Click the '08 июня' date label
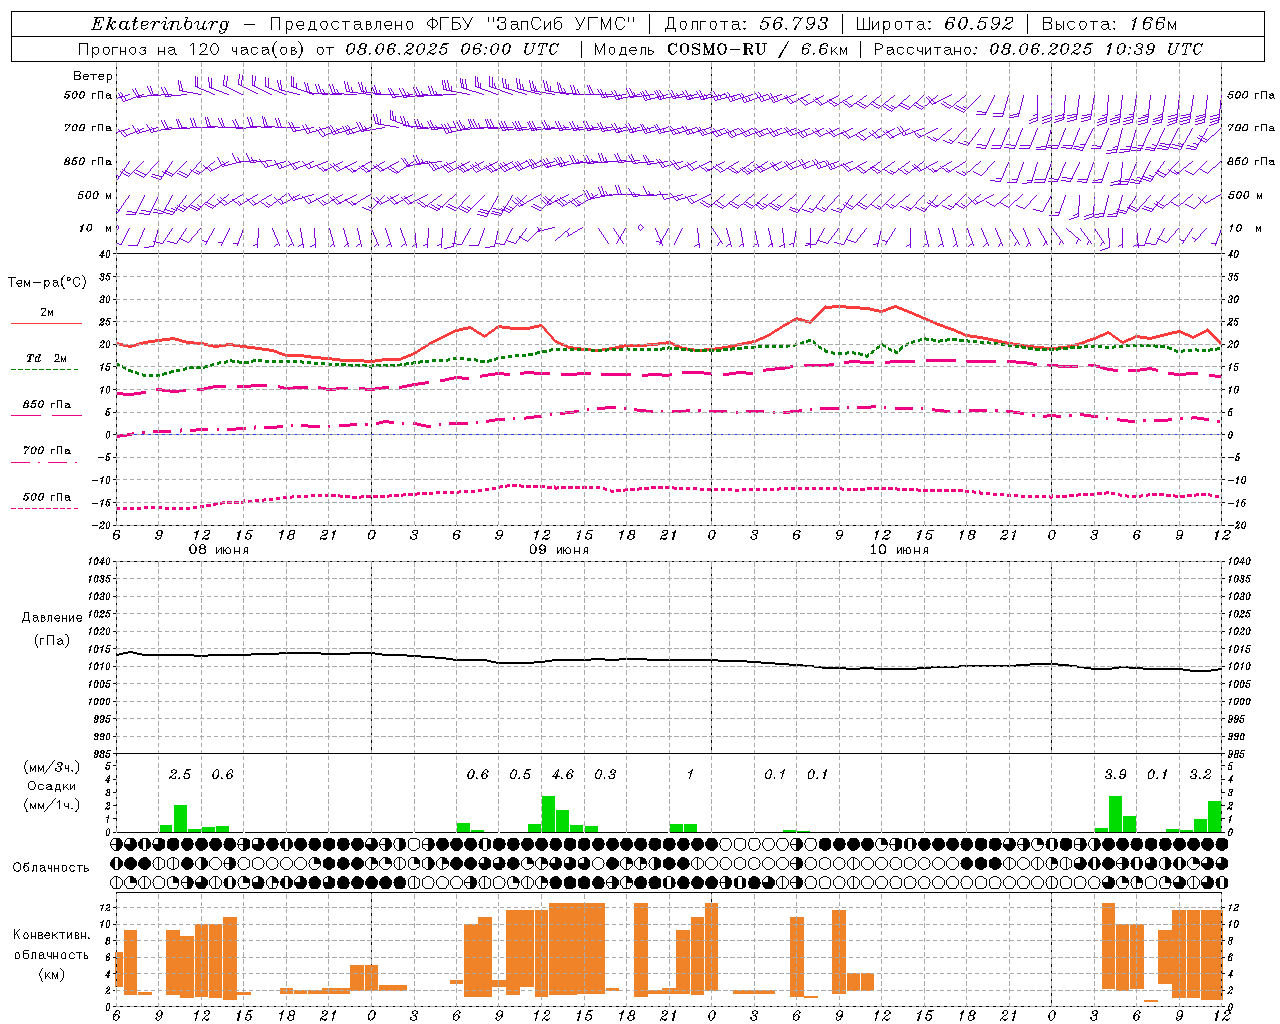The image size is (1280, 1024). click(x=219, y=550)
